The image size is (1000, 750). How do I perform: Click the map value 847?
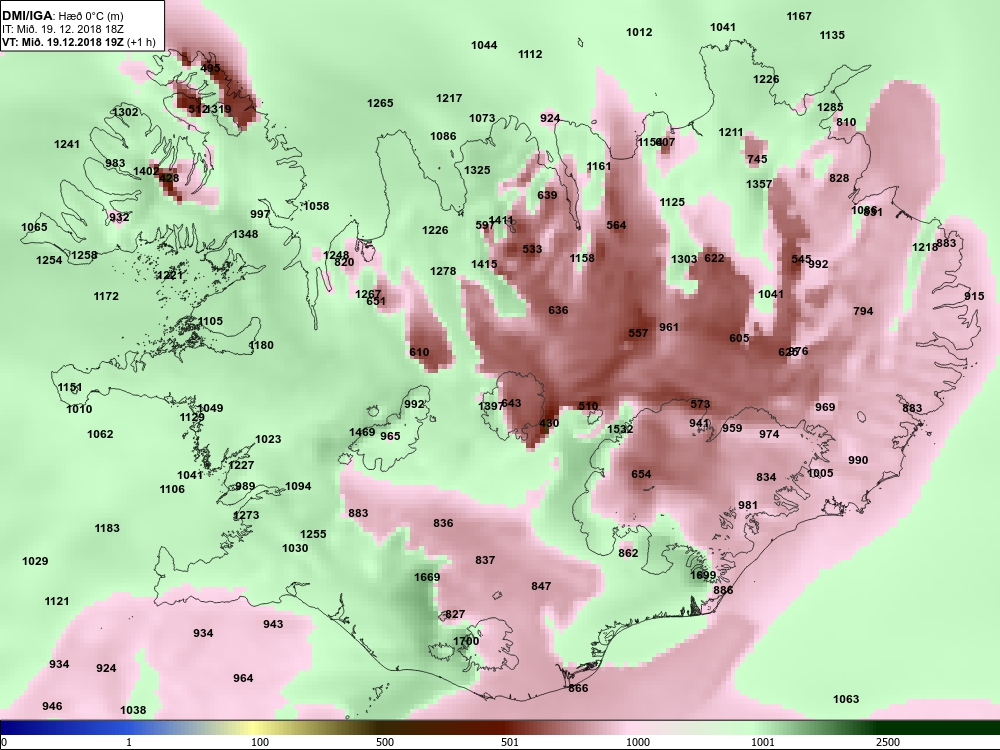click(x=541, y=586)
